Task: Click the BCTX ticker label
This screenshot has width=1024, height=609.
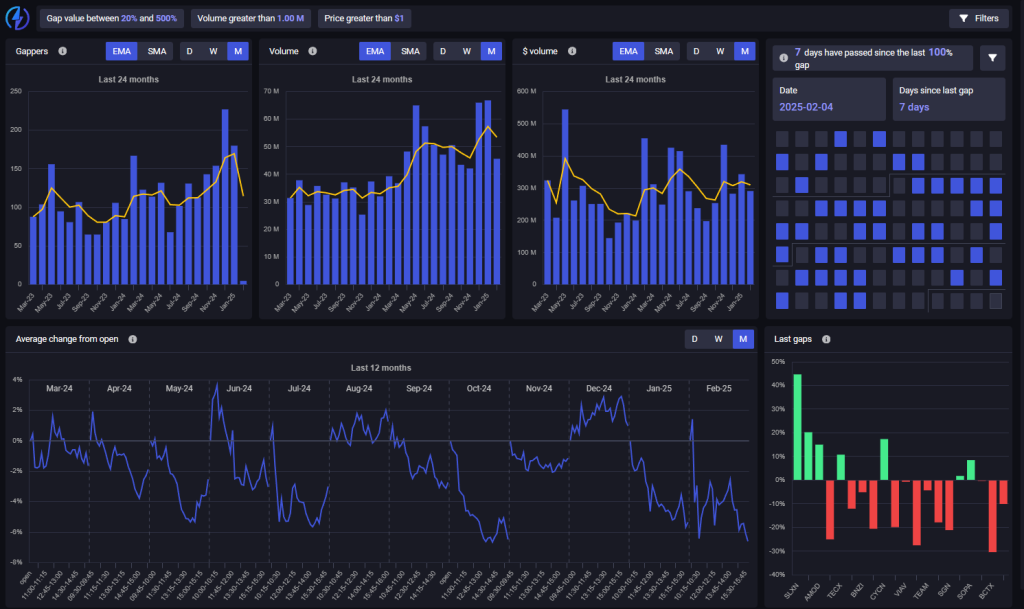Action: click(985, 591)
